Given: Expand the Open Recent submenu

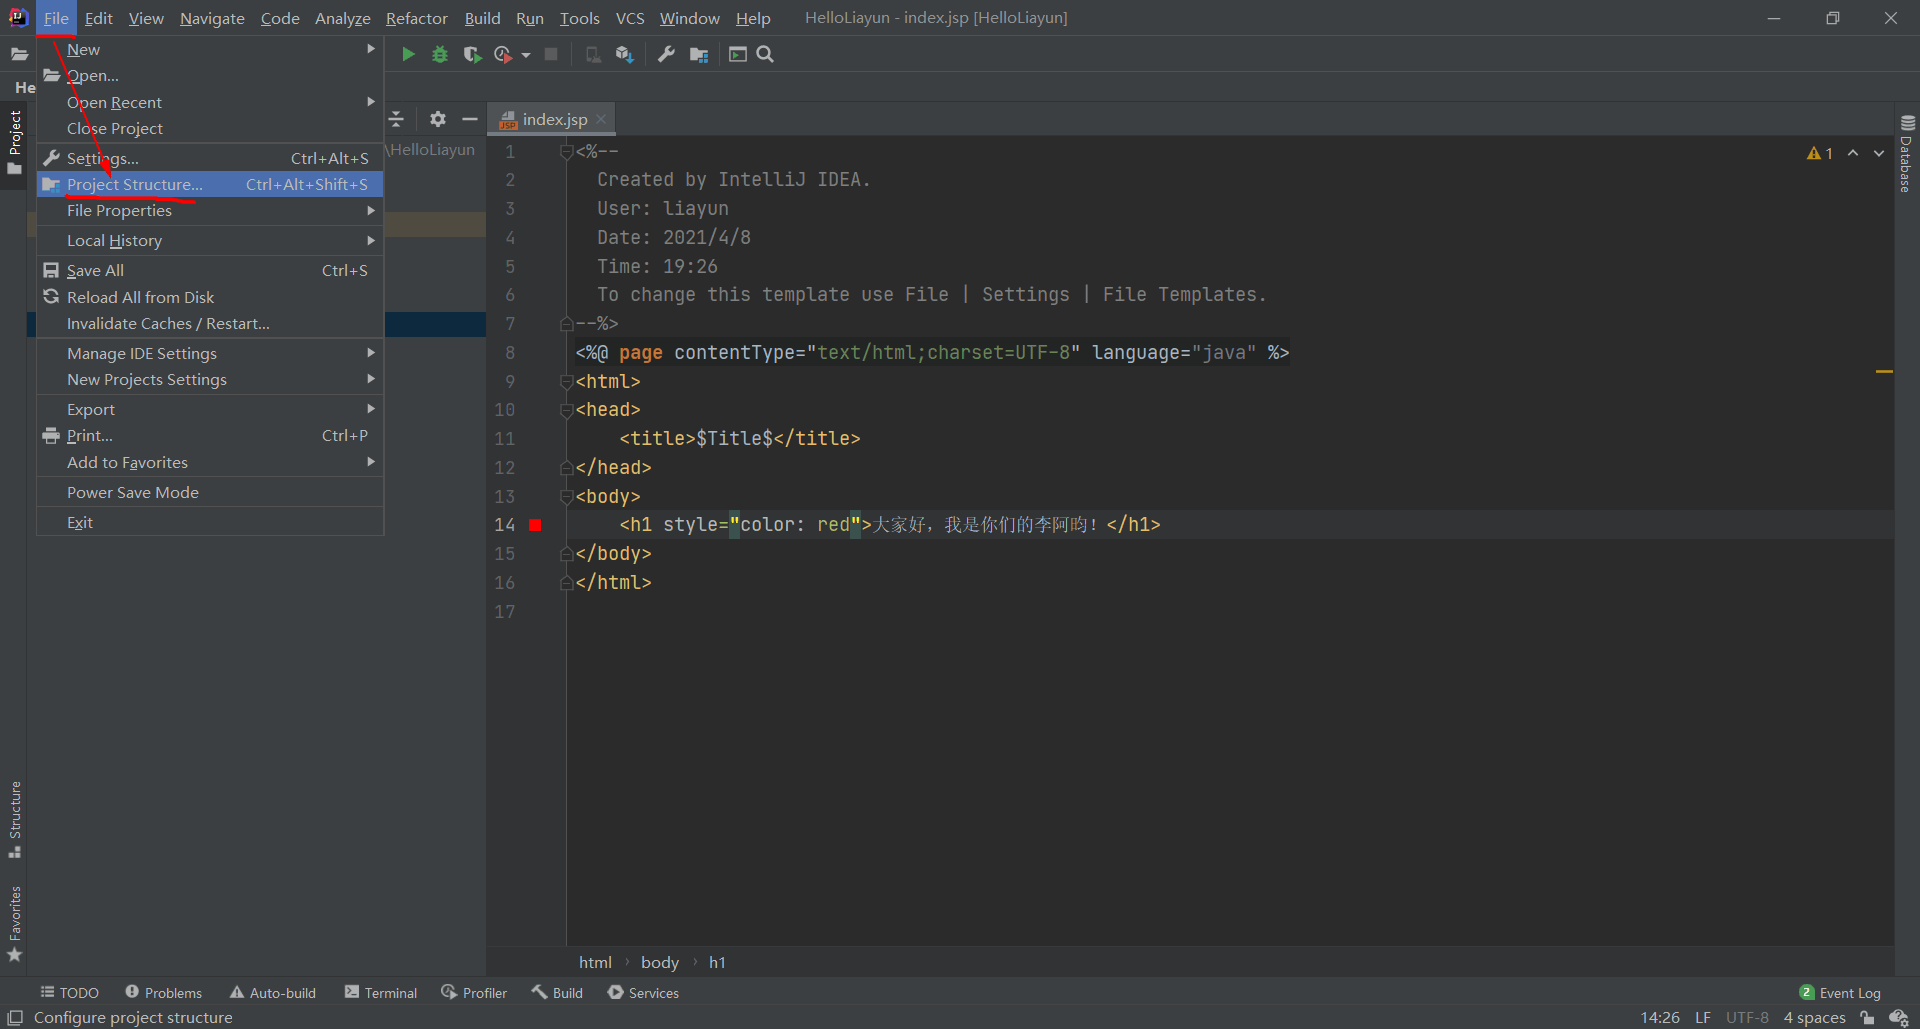Looking at the screenshot, I should coord(210,102).
